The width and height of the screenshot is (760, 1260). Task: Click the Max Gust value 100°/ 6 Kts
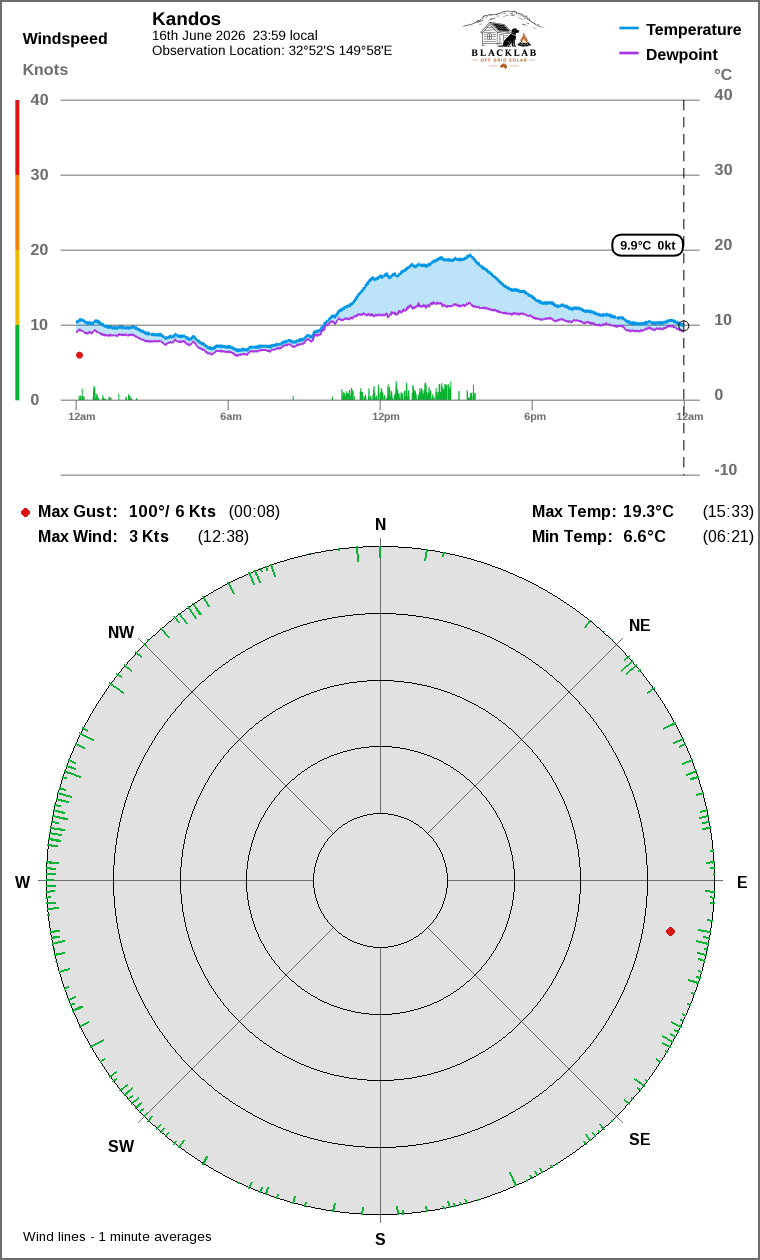[x=172, y=512]
